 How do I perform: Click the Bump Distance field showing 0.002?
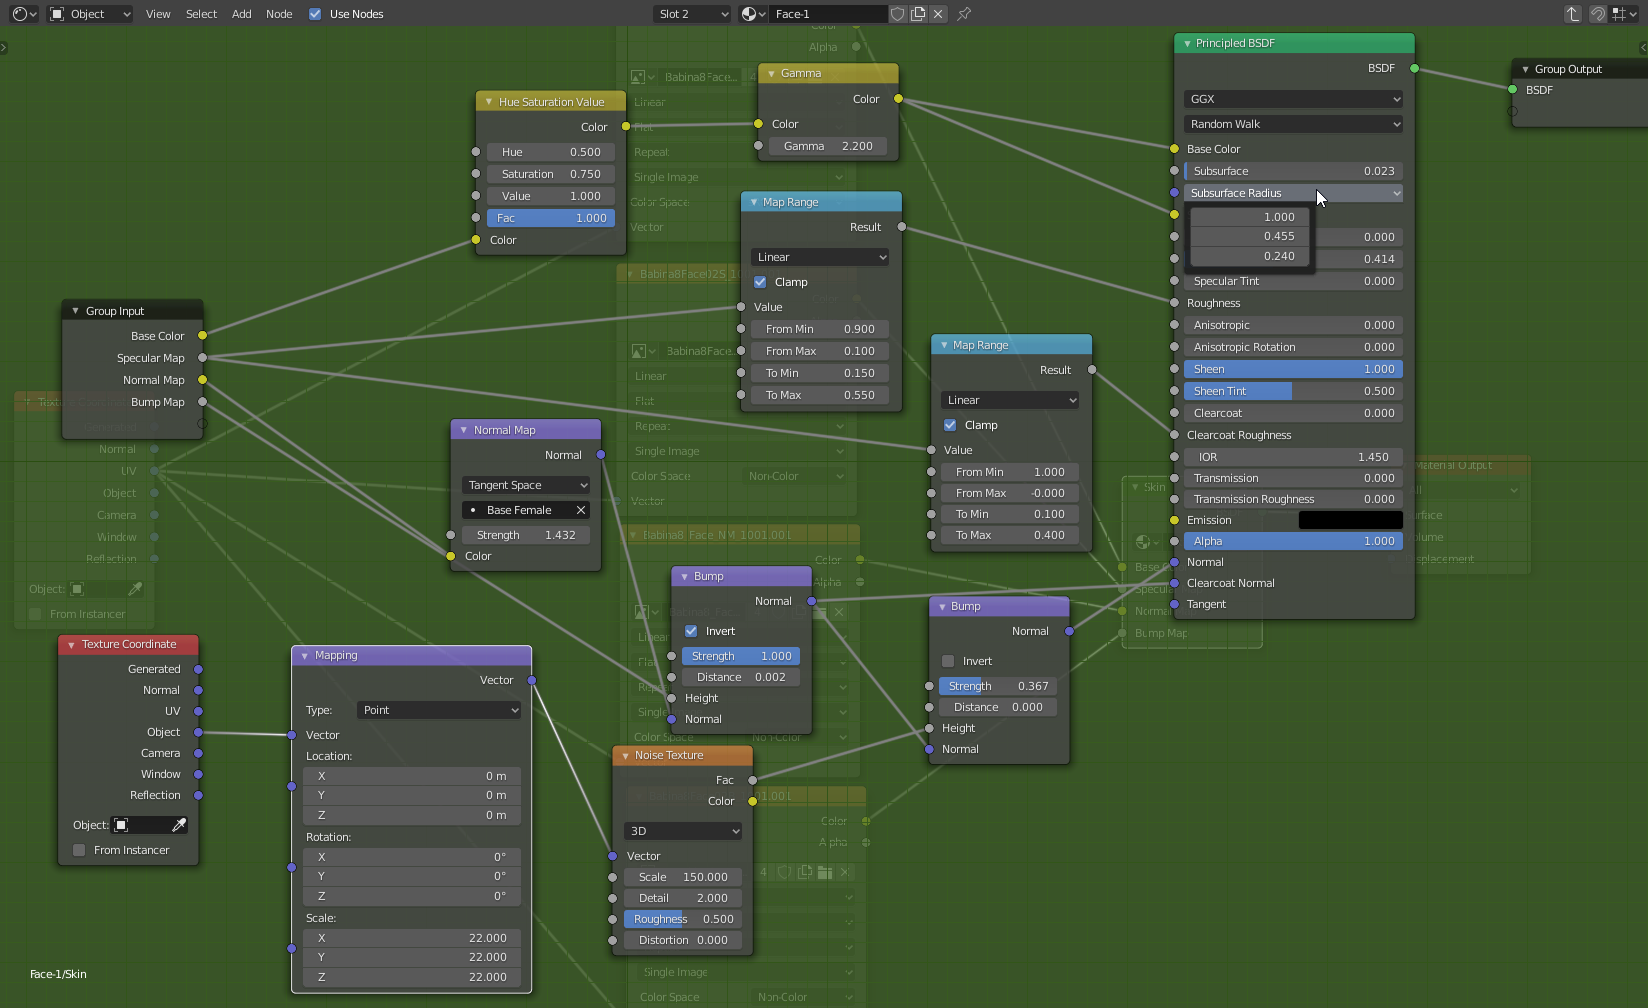(x=741, y=677)
